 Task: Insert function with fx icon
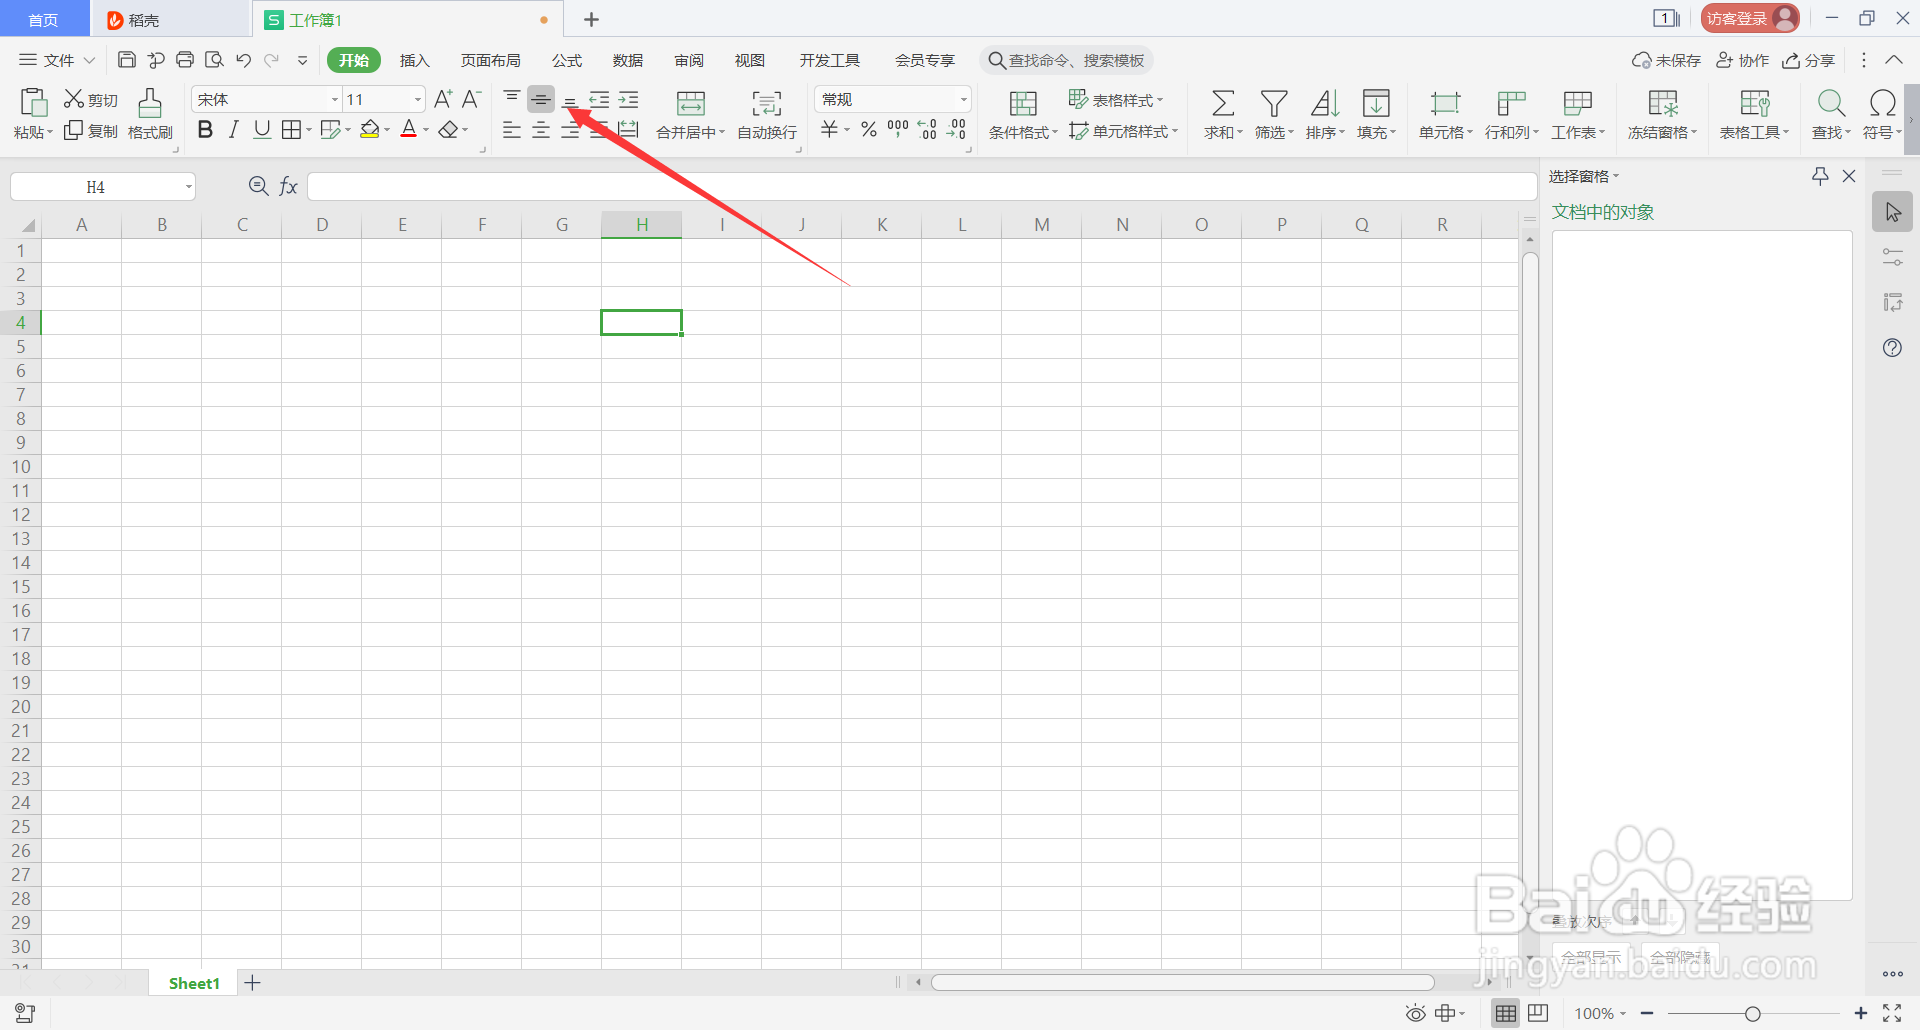[288, 186]
